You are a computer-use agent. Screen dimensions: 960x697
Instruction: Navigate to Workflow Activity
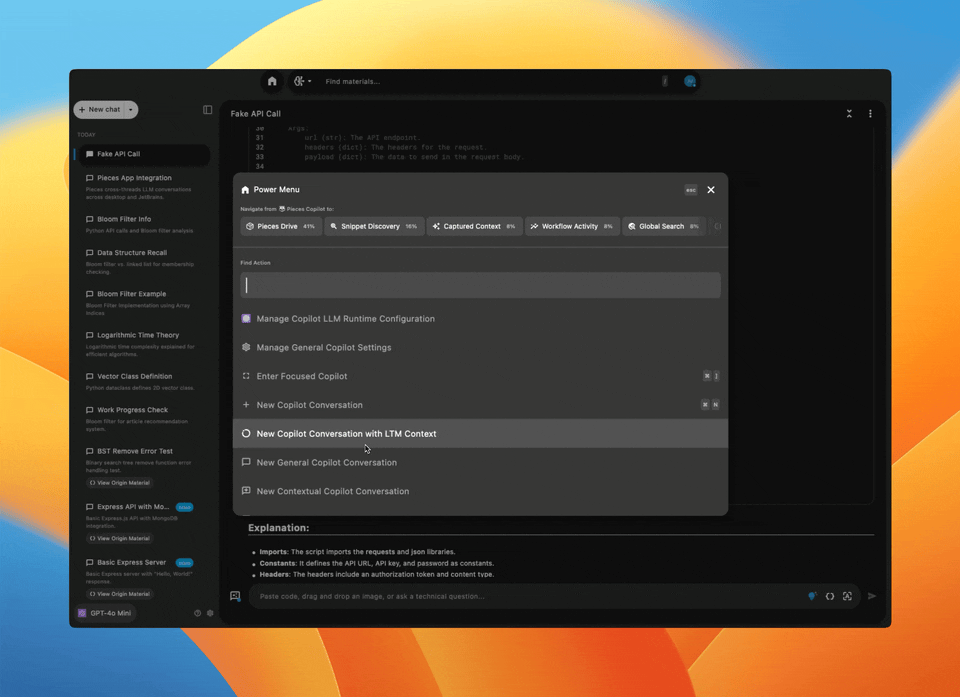tap(572, 226)
